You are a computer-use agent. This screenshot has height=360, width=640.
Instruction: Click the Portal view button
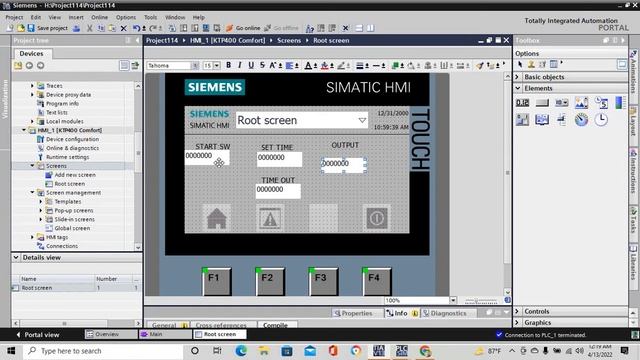coord(38,335)
